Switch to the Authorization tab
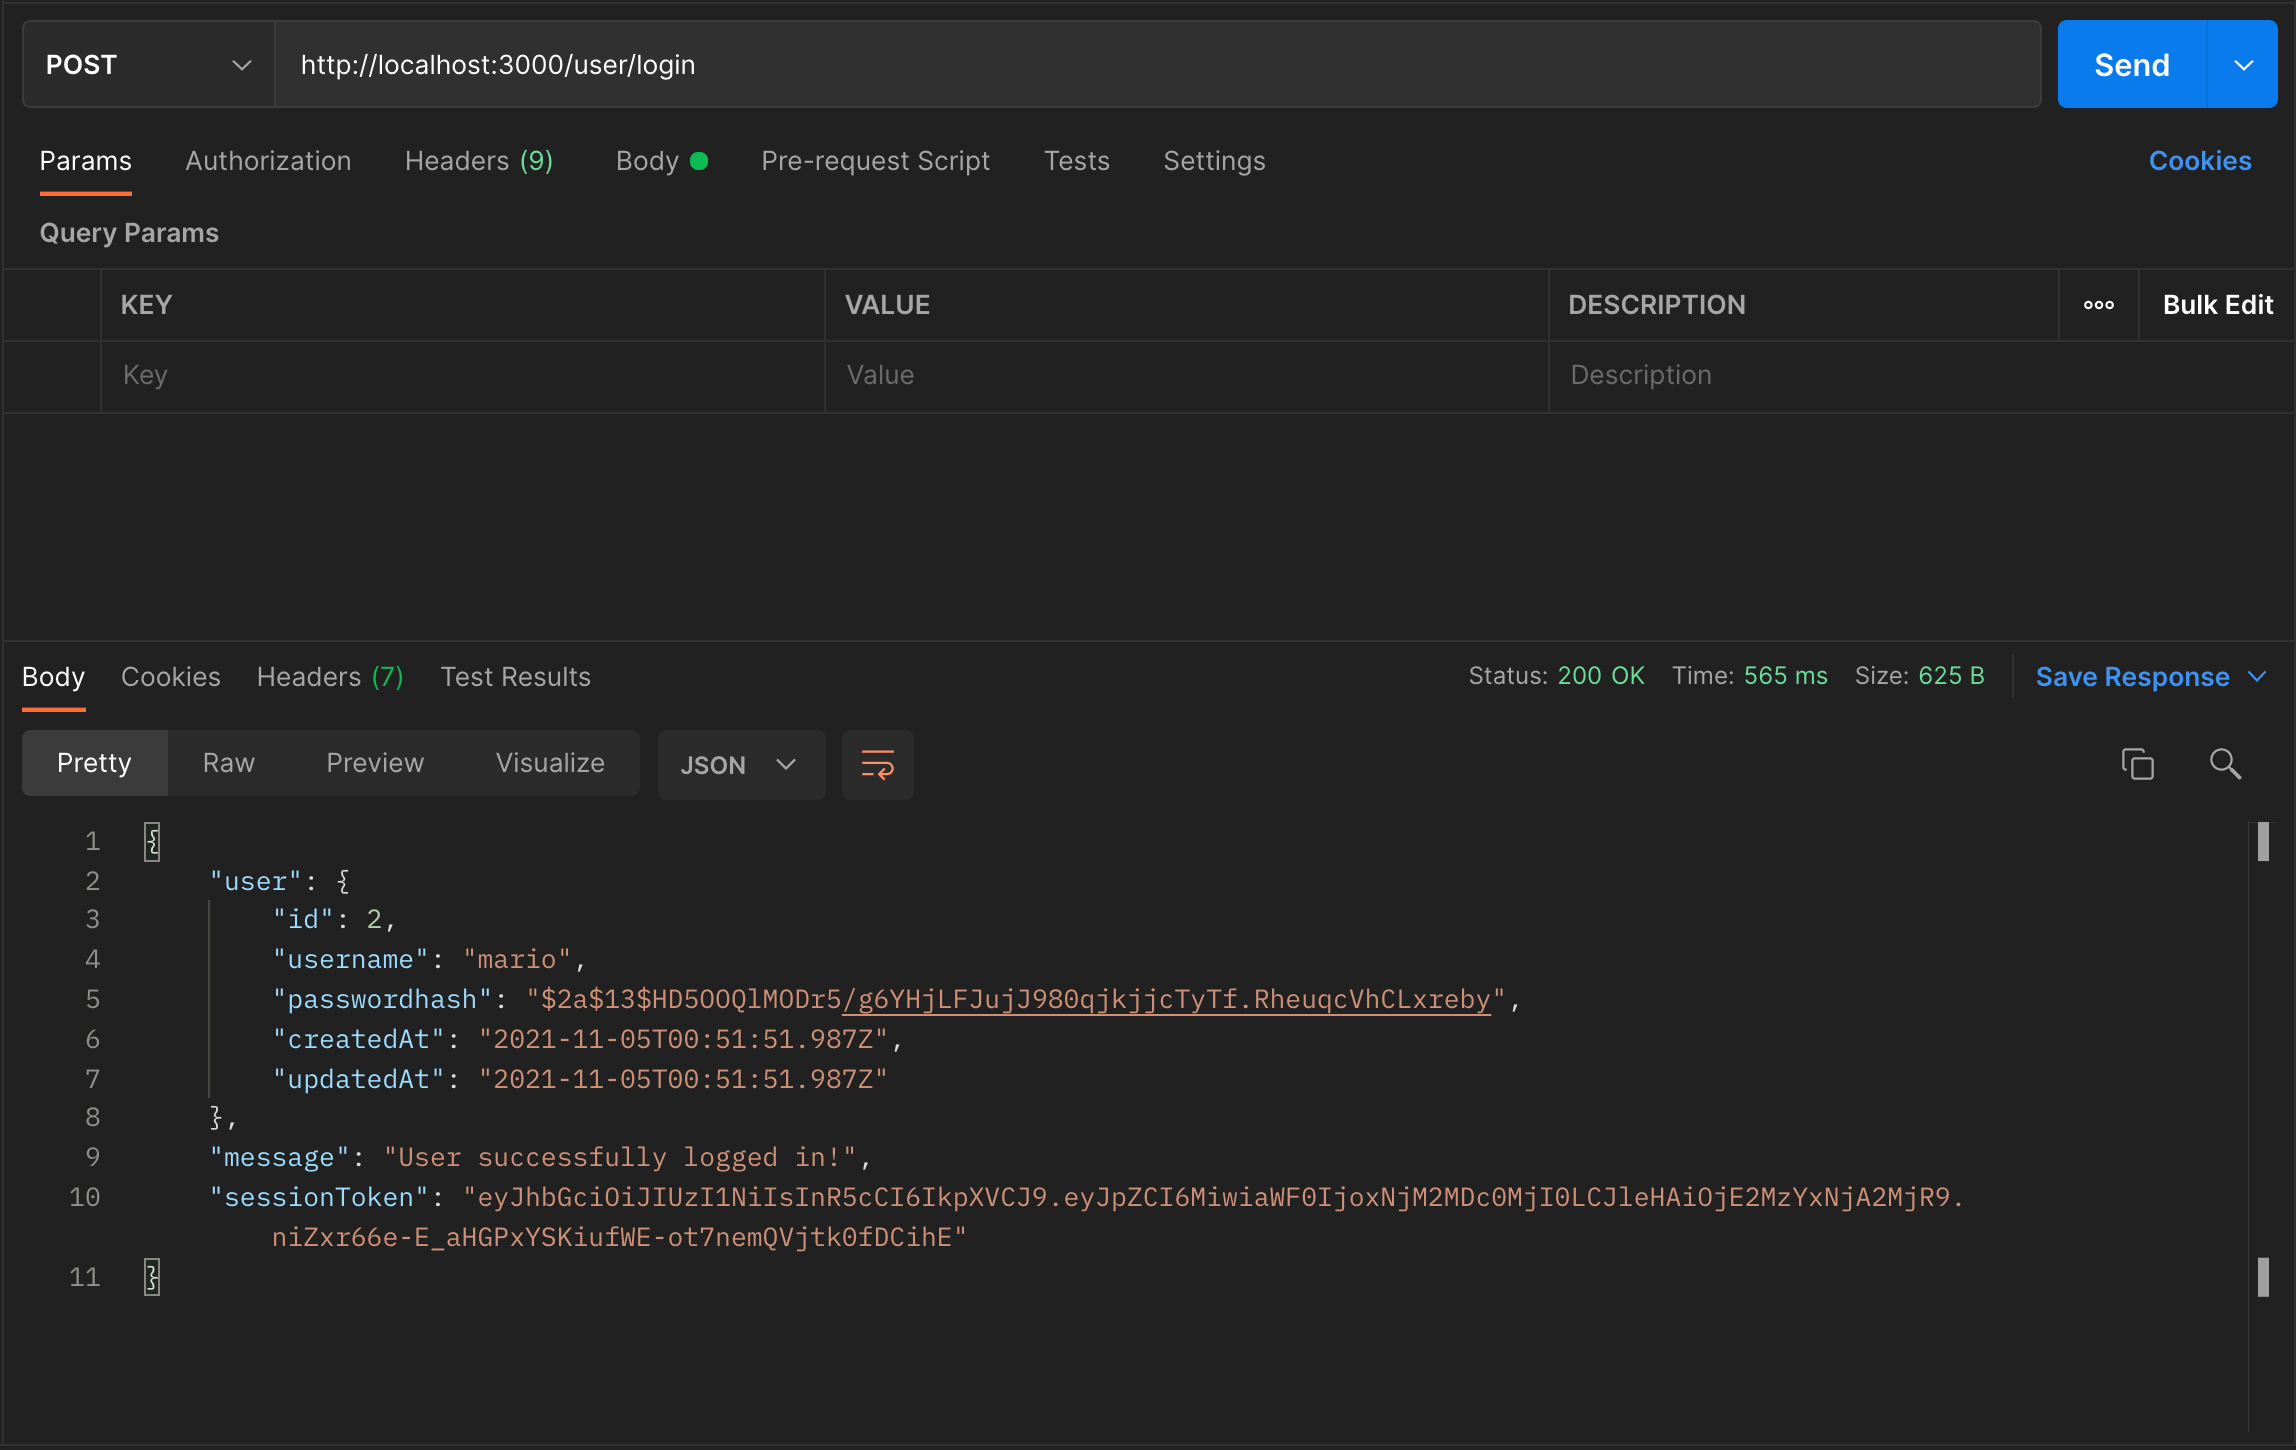Screen dimensions: 2296x1450 coord(268,161)
